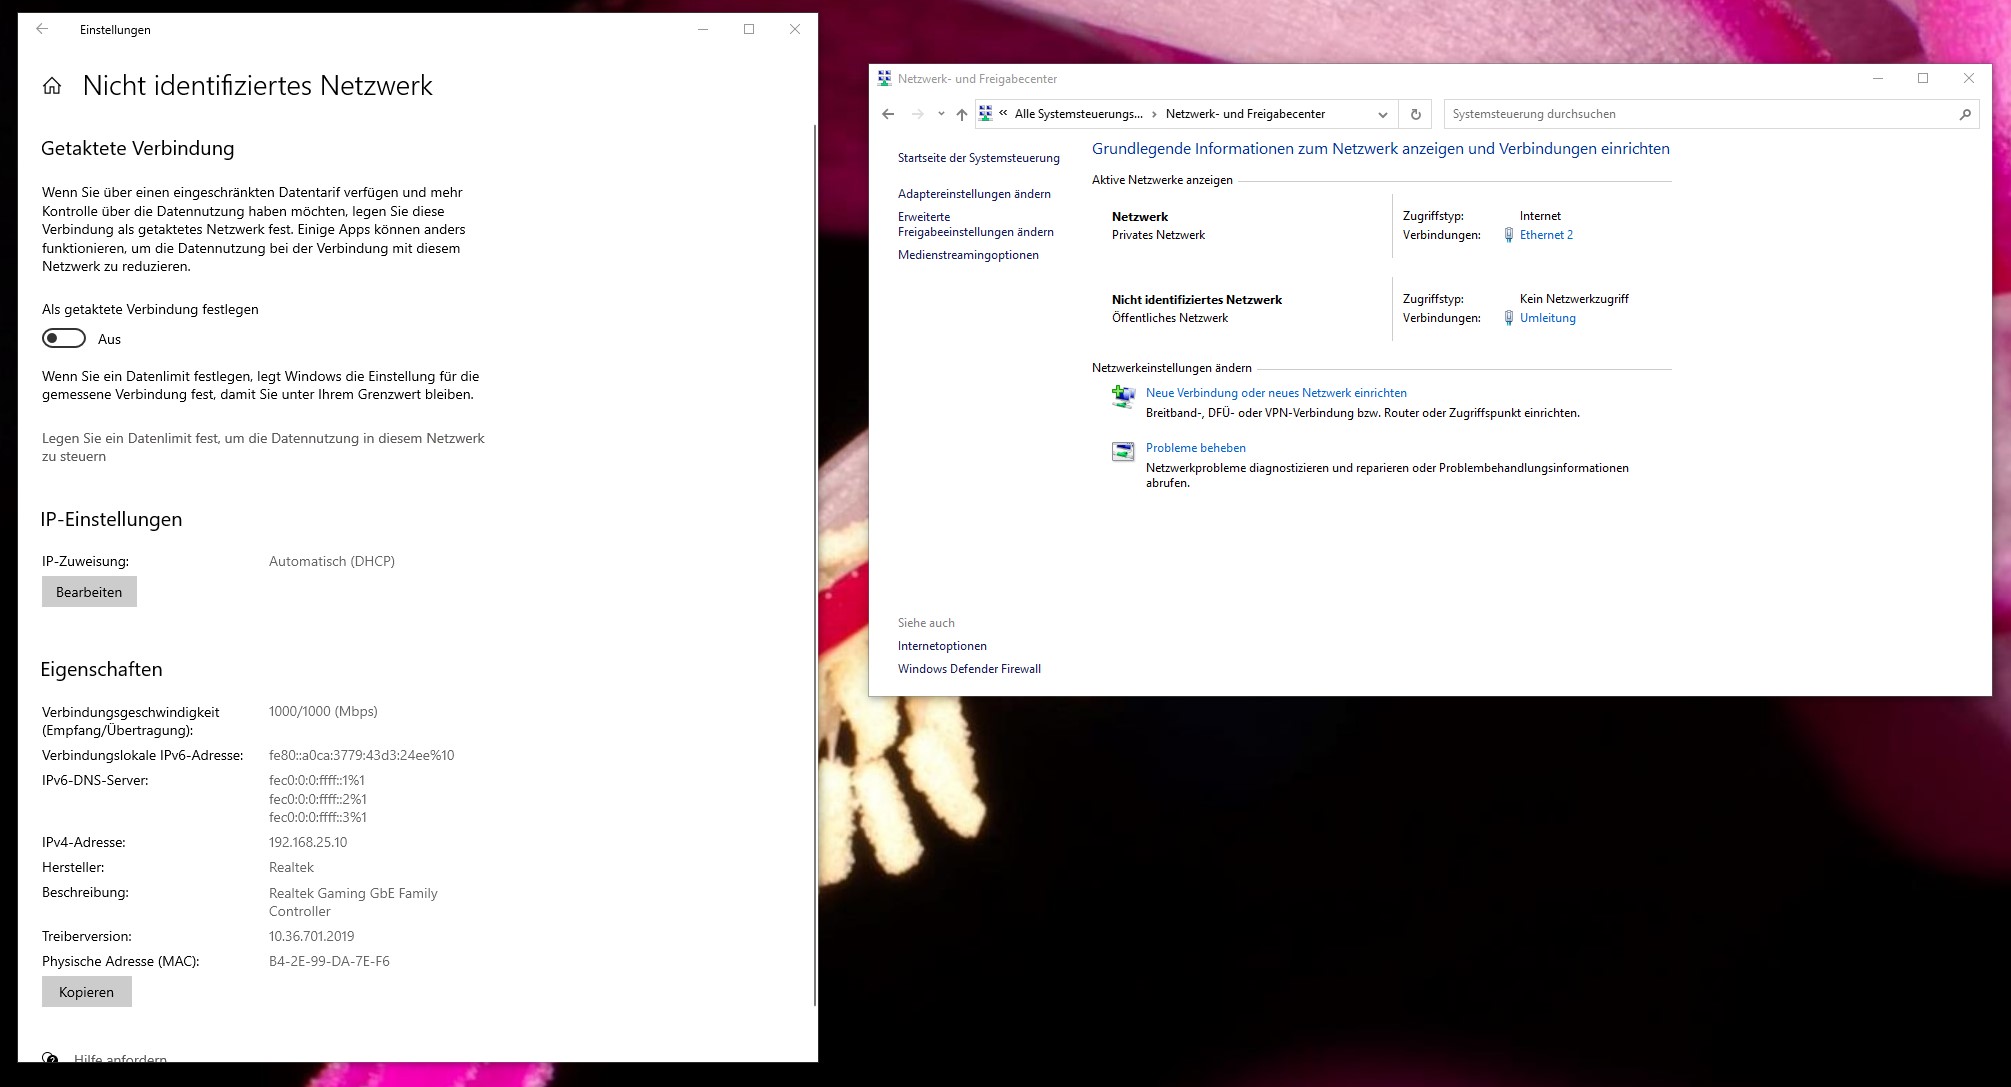
Task: Click the back arrow in Einstellungen window
Action: [x=42, y=29]
